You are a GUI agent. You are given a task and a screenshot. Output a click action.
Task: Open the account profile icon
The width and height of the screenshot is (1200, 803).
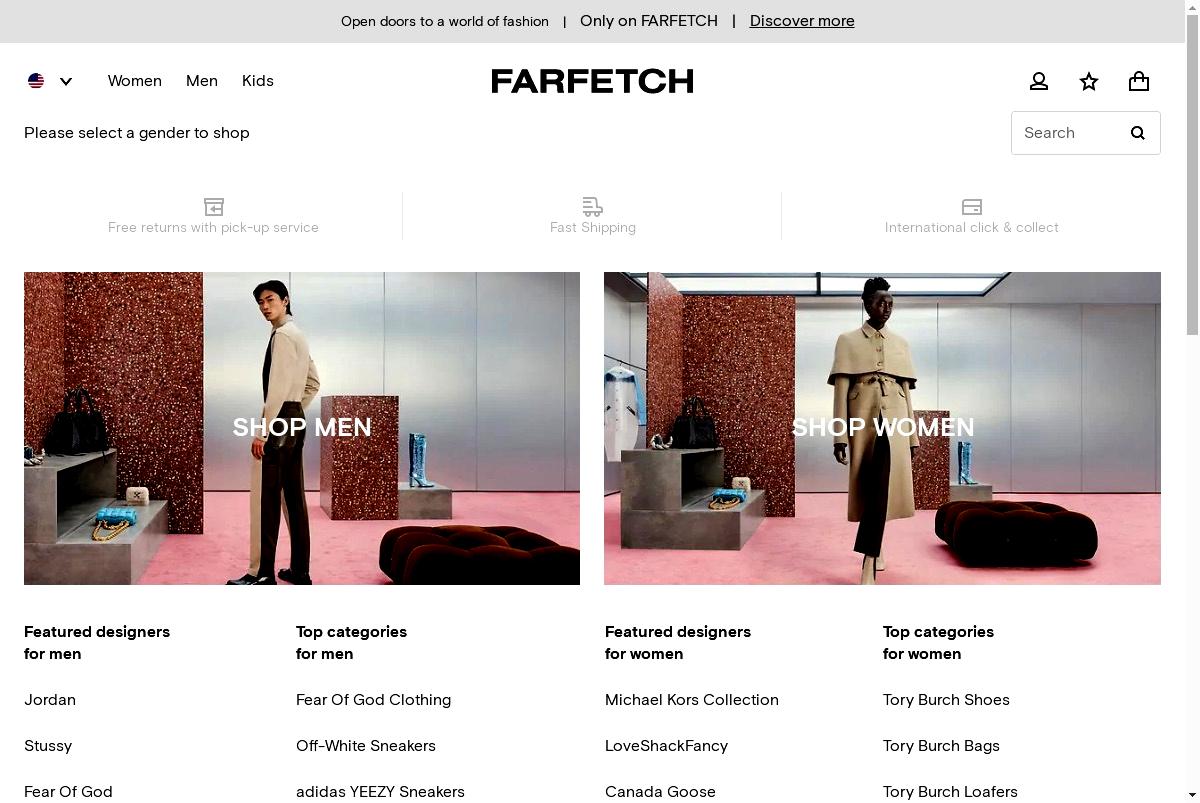coord(1039,82)
